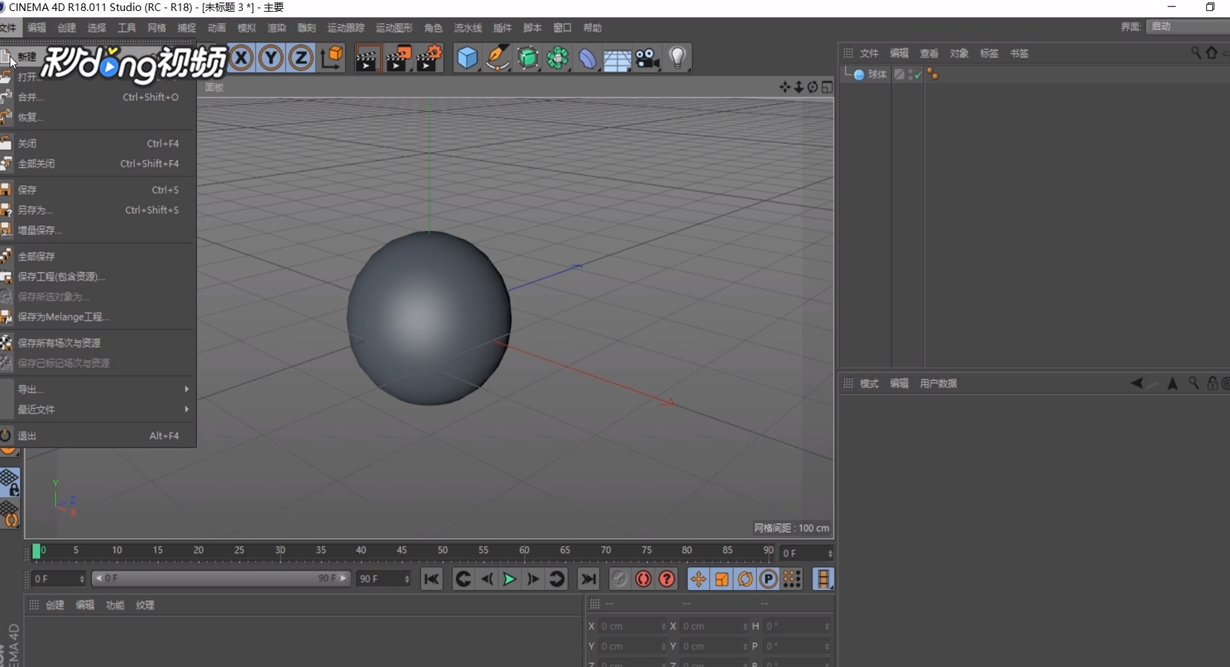Toggle 球体 green enable checkmark
Screen dimensions: 1230x667
point(917,74)
